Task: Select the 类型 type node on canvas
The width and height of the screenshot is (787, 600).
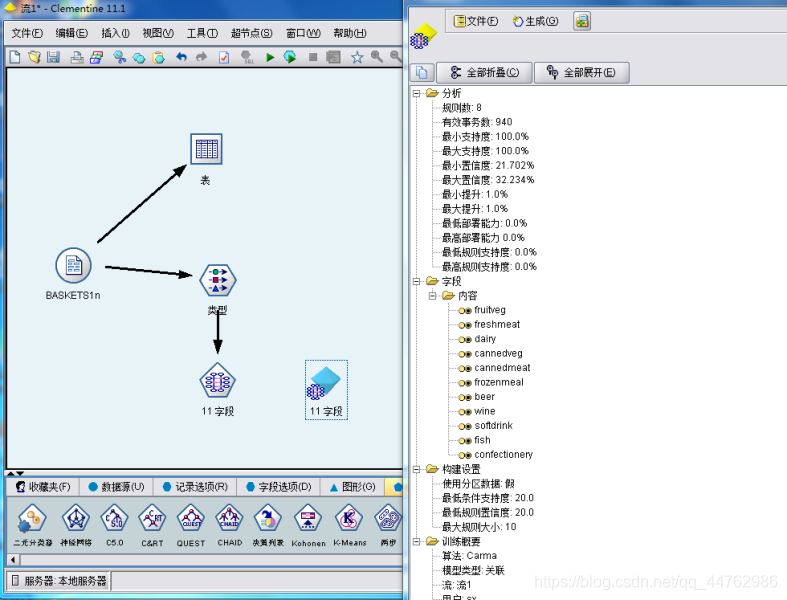Action: coord(218,280)
